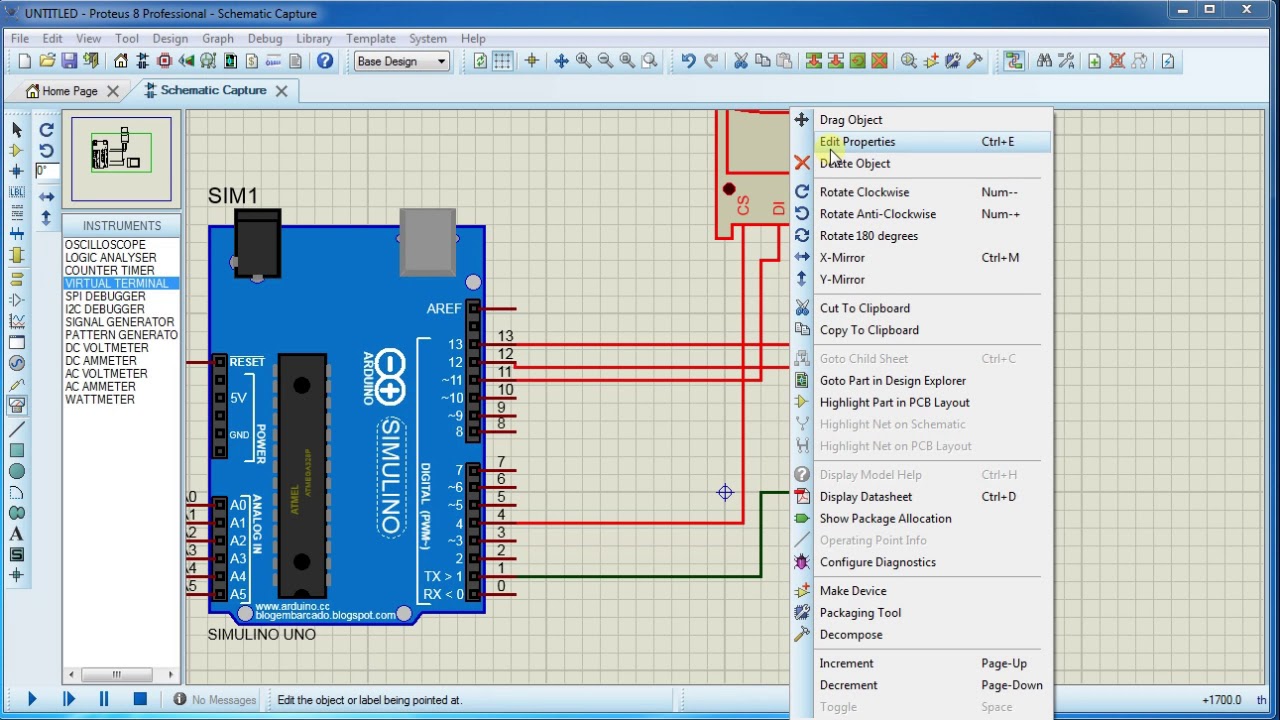Toggle the grid display toolbar button
1280x720 pixels.
pyautogui.click(x=502, y=61)
